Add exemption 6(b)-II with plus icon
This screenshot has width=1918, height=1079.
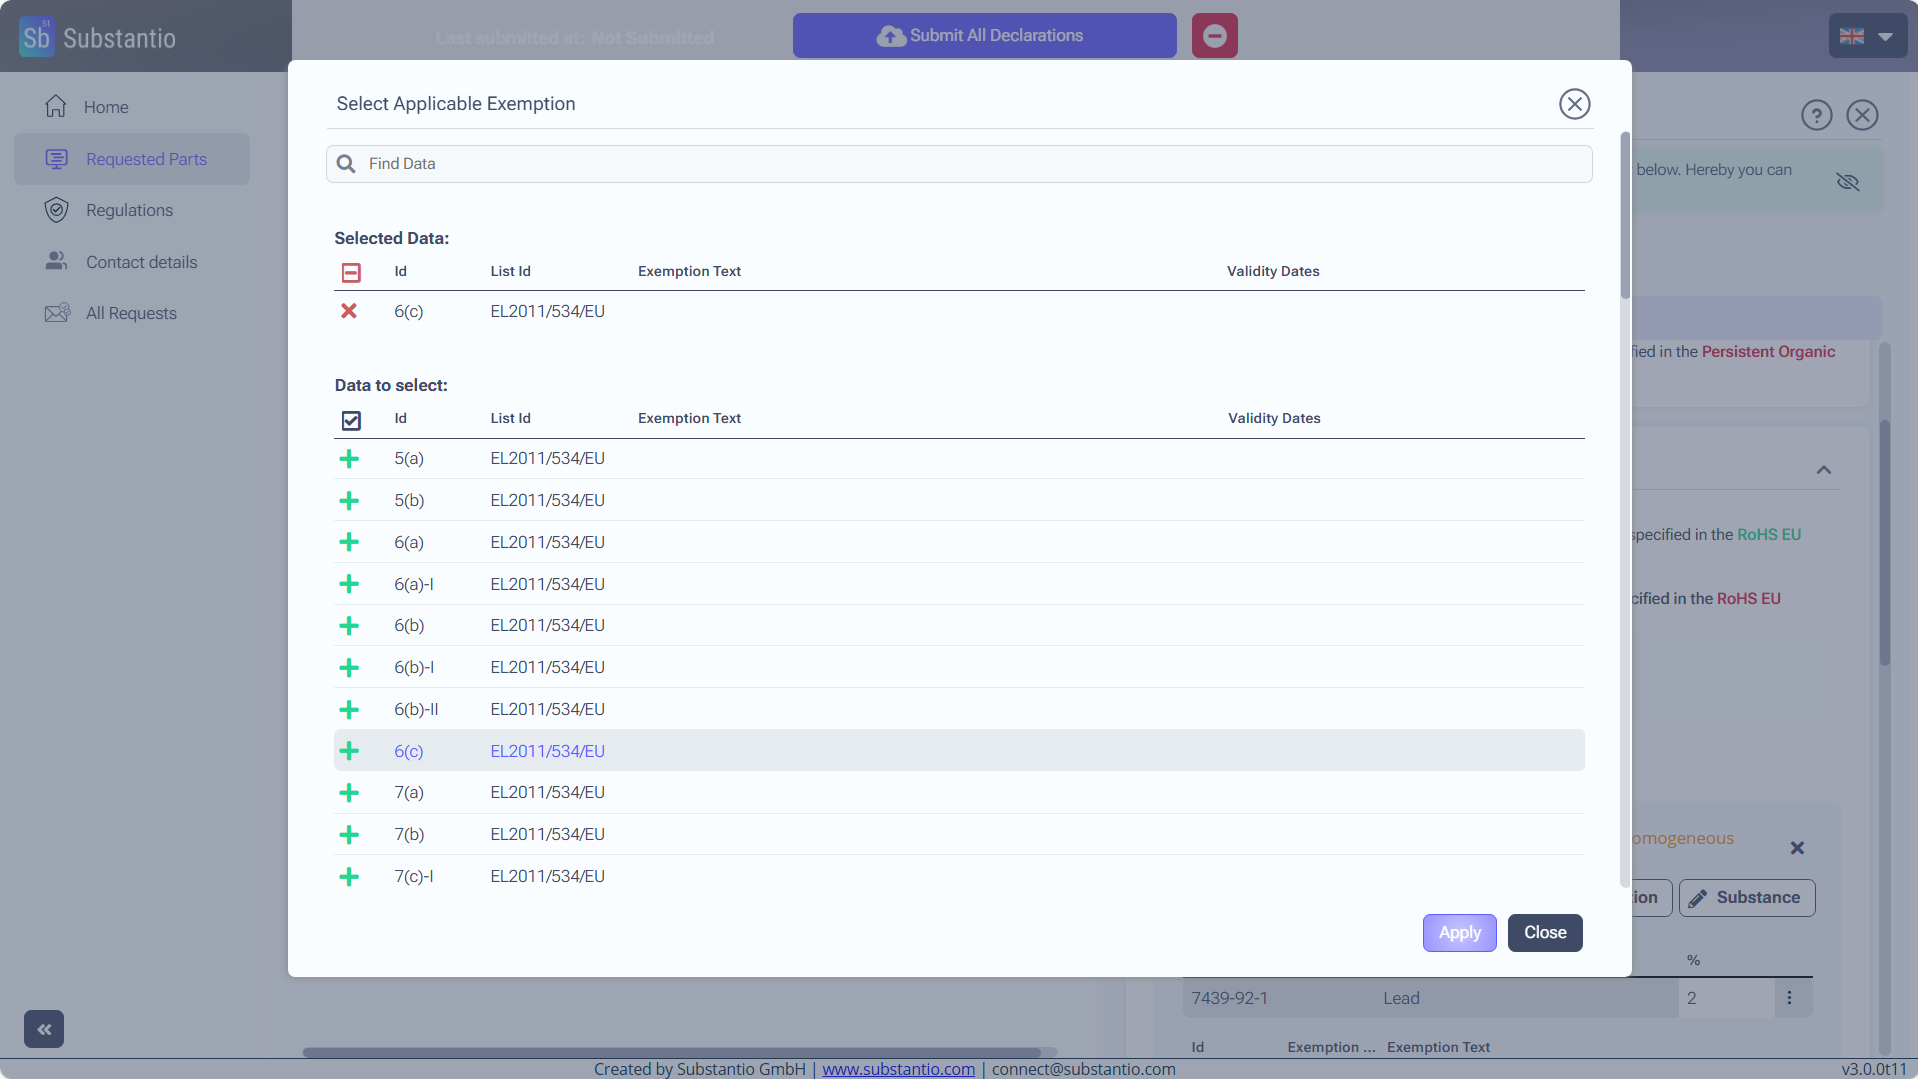pyautogui.click(x=349, y=710)
